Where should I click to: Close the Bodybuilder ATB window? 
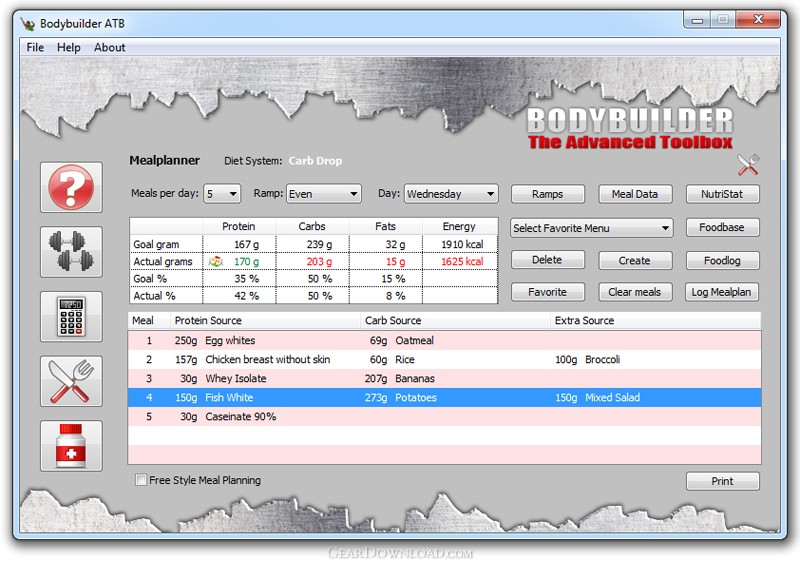click(758, 19)
